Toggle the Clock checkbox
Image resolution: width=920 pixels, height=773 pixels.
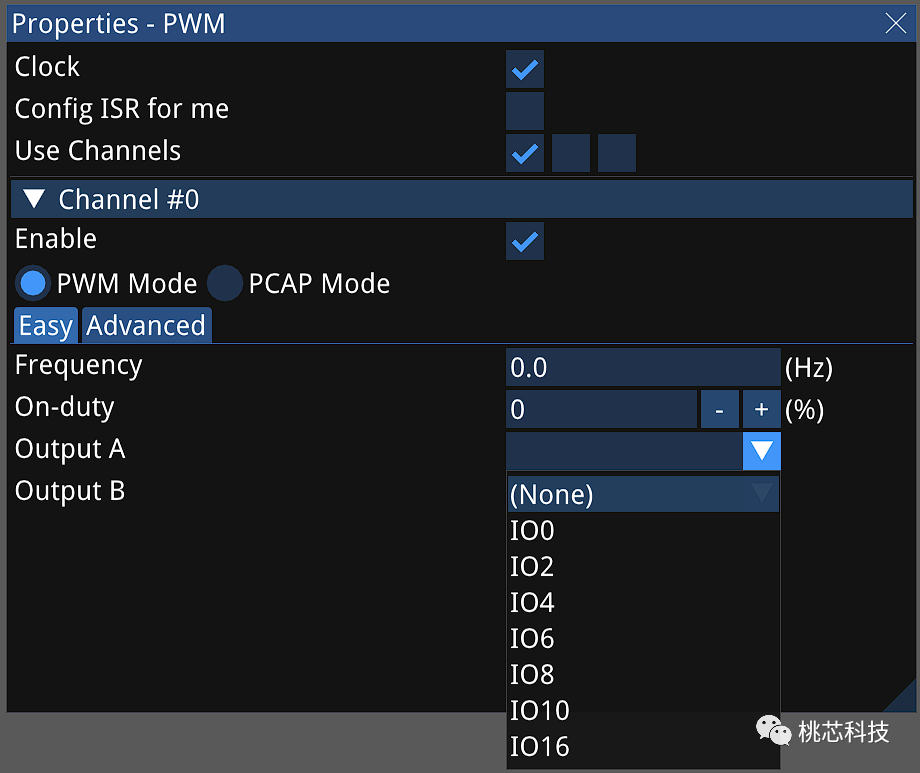pos(525,69)
